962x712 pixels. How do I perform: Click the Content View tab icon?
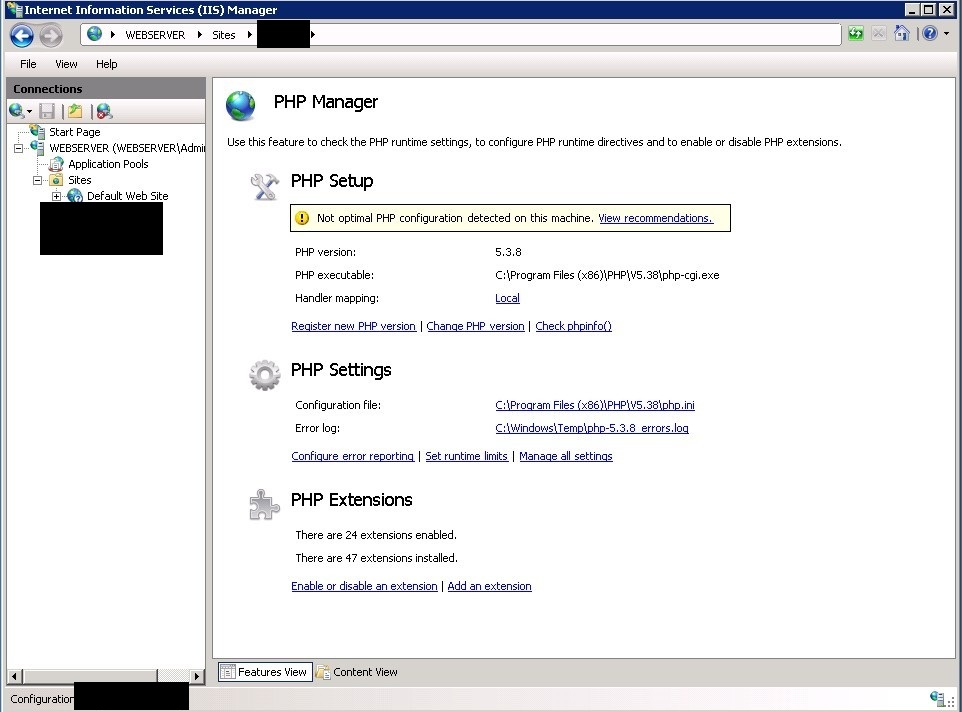[323, 672]
